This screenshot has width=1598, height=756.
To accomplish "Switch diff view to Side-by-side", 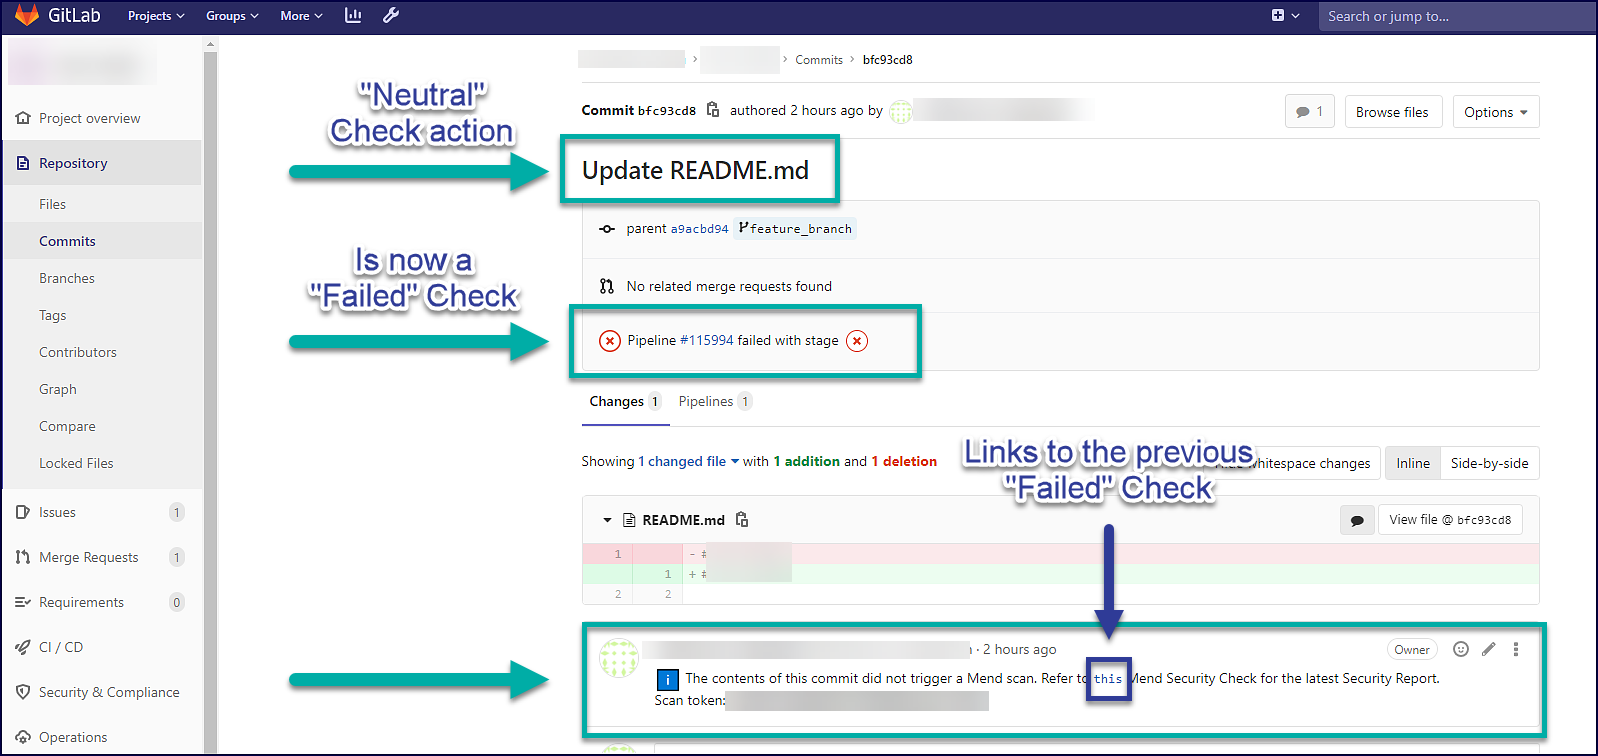I will [1489, 463].
